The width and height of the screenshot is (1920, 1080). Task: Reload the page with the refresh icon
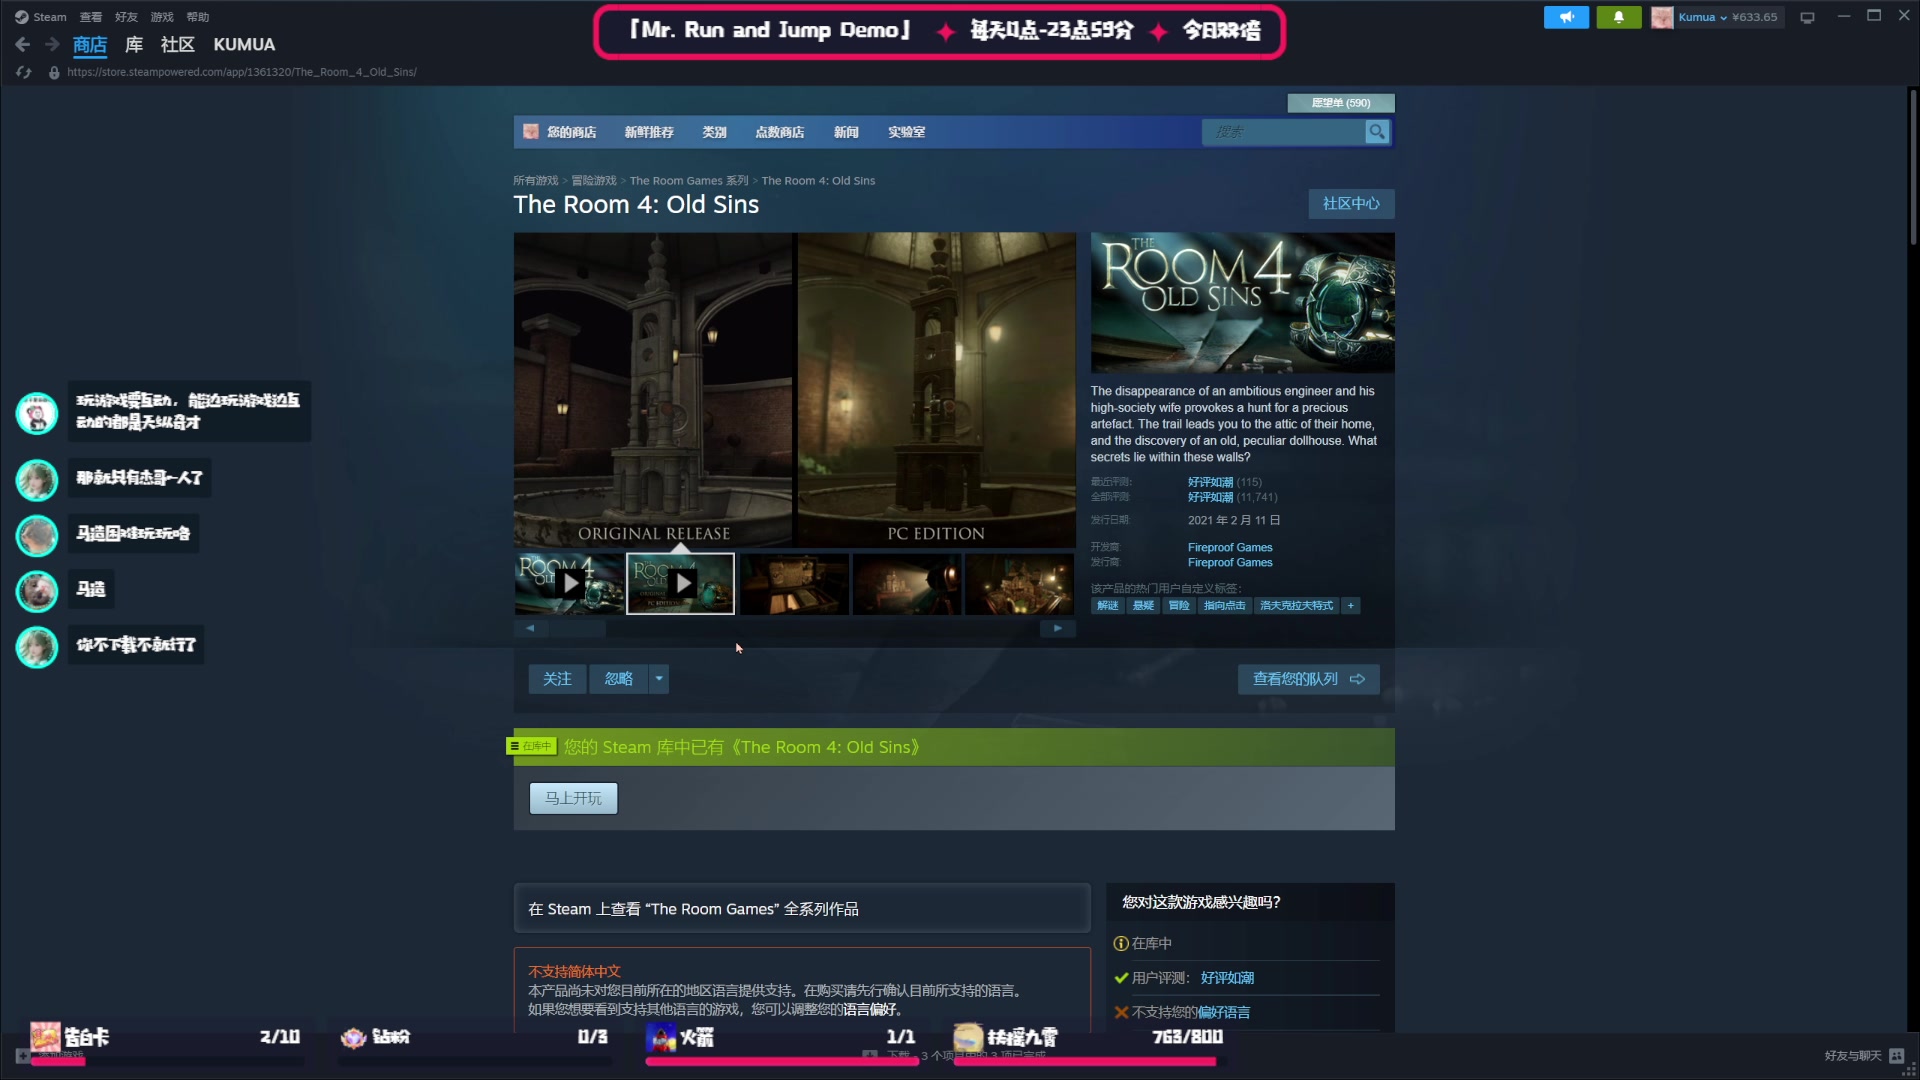[x=24, y=72]
